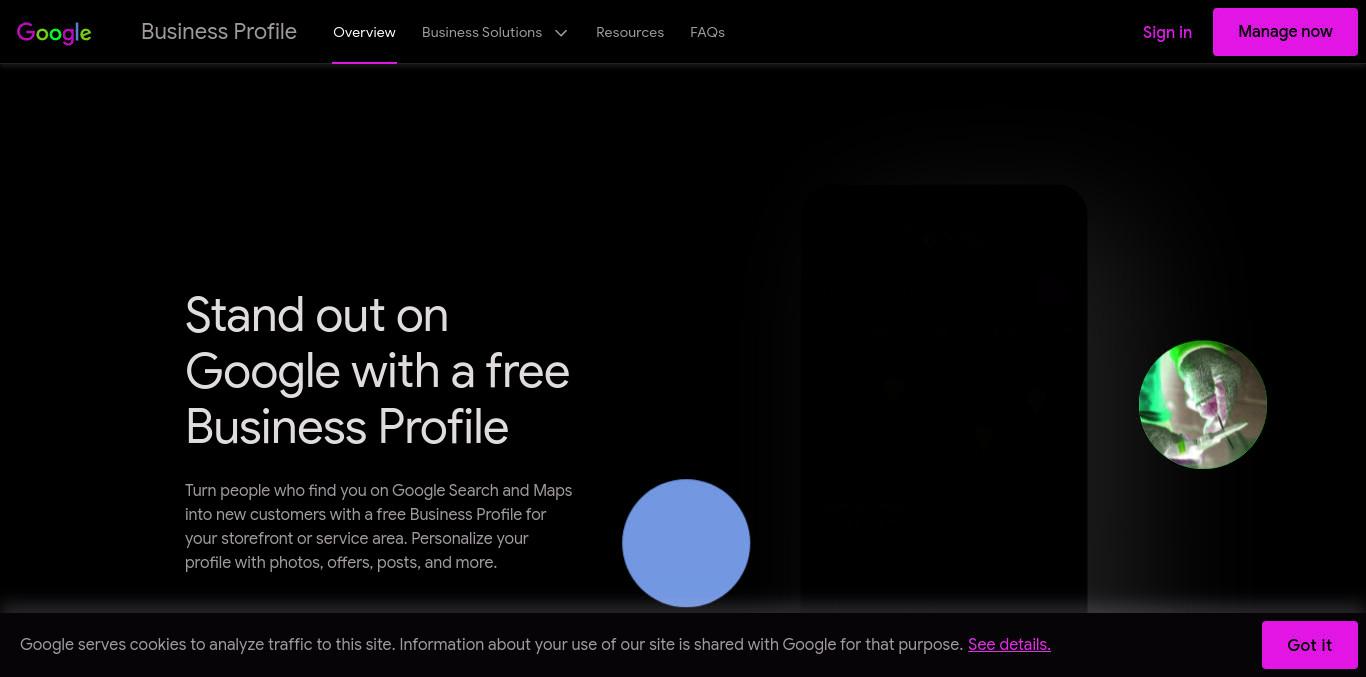This screenshot has width=1366, height=677.
Task: Click the dark phone mockup image
Action: (x=943, y=398)
